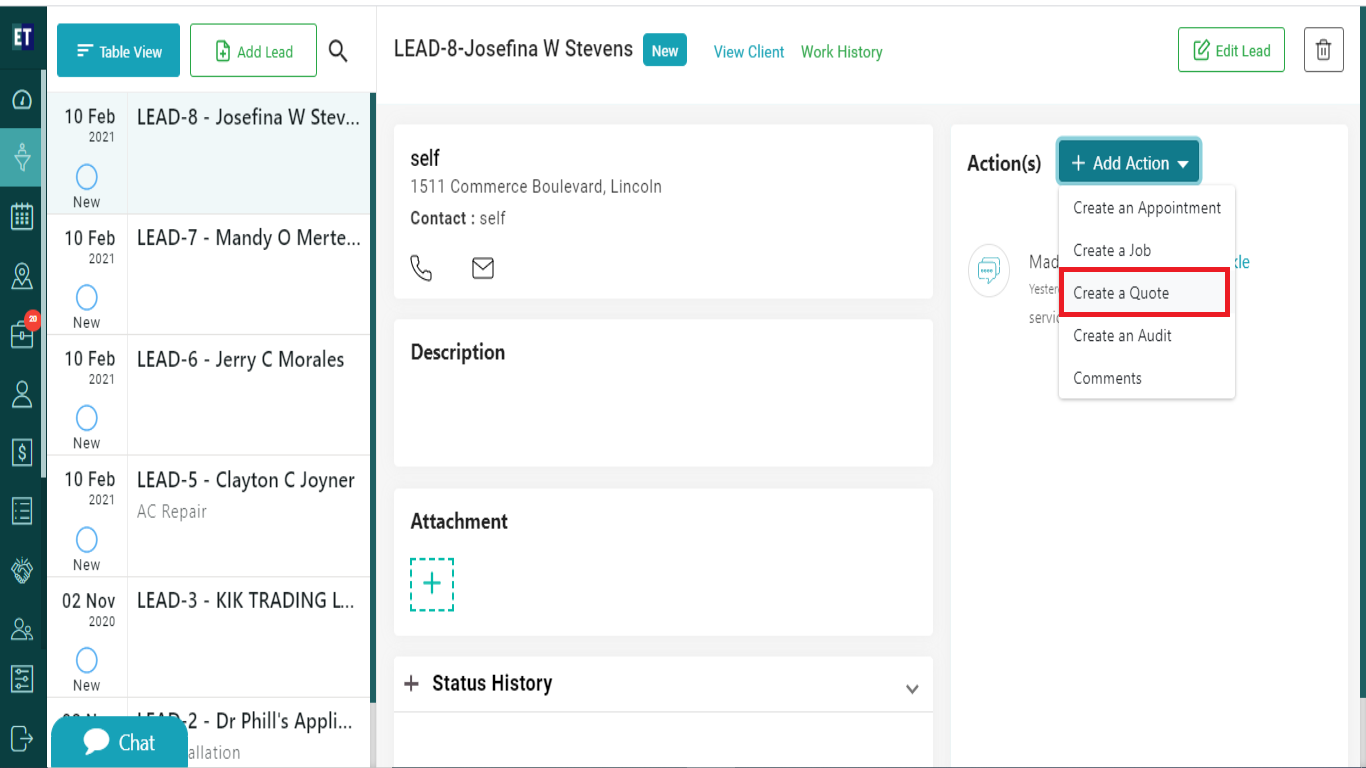Open the map location pin icon
The image size is (1366, 768).
[x=22, y=276]
